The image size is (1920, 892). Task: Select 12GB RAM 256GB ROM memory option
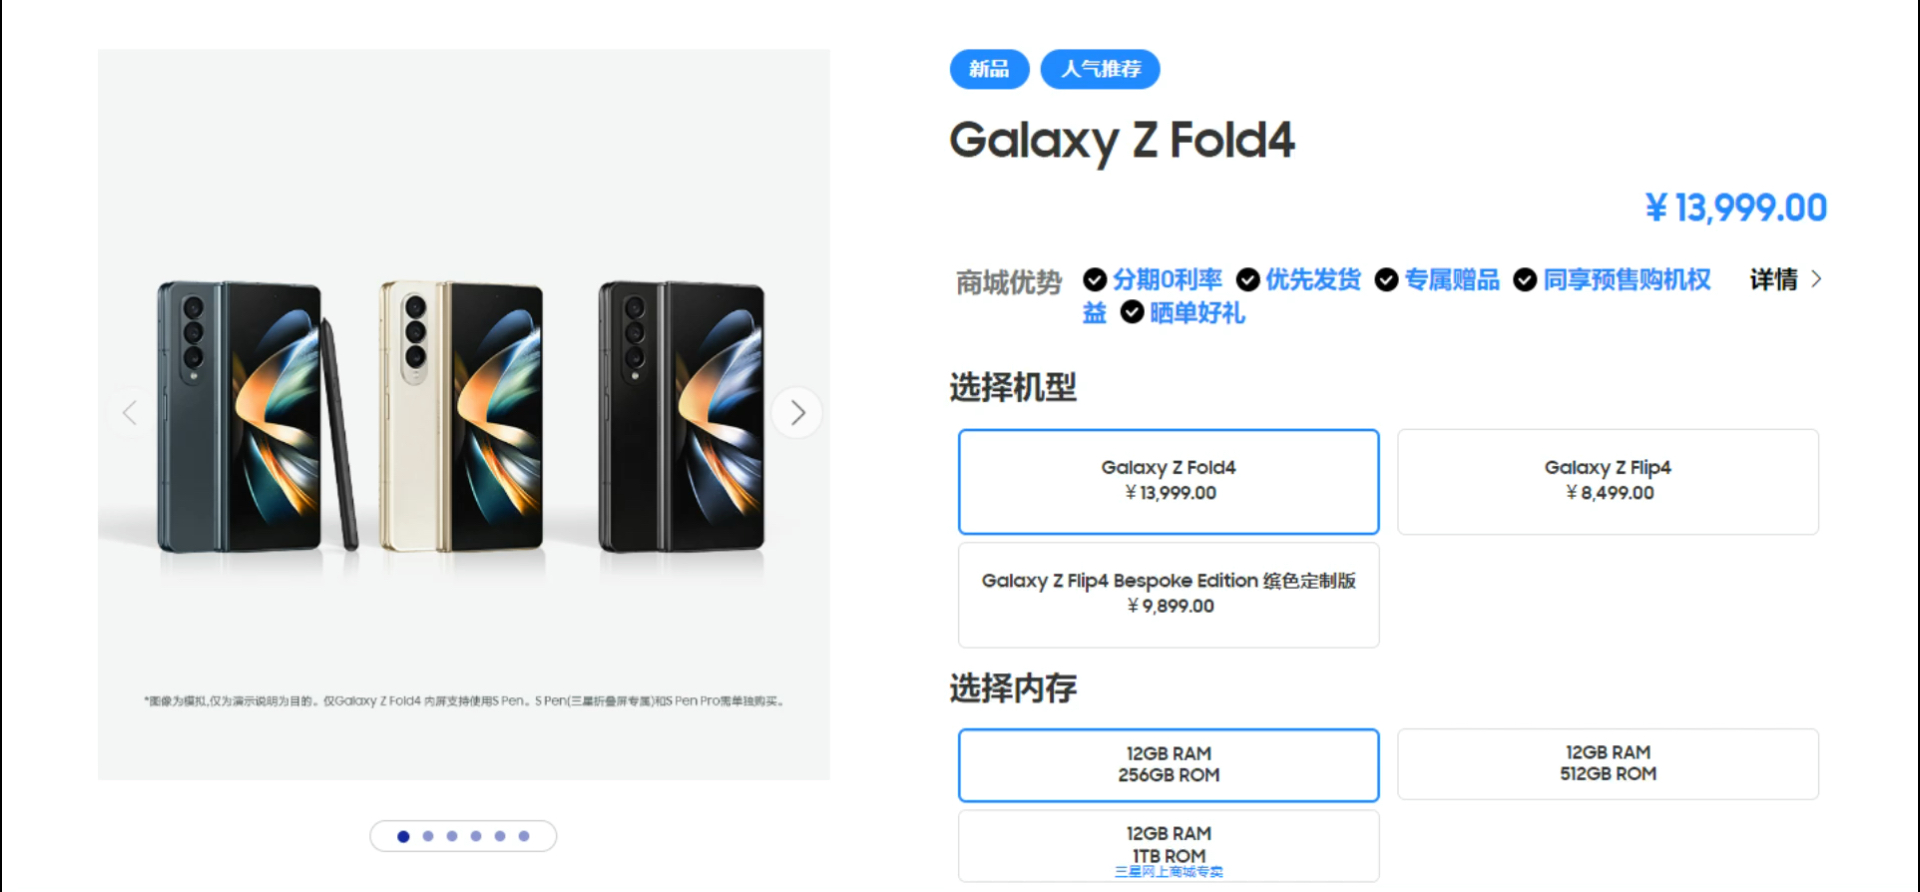coord(1168,765)
